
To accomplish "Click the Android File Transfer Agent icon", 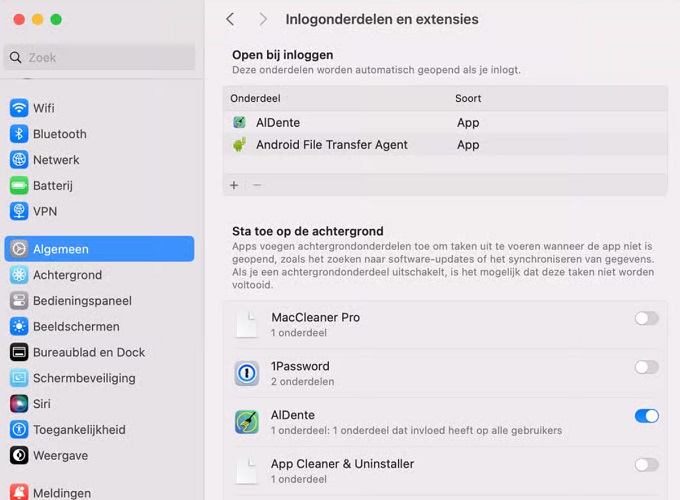I will [x=239, y=144].
